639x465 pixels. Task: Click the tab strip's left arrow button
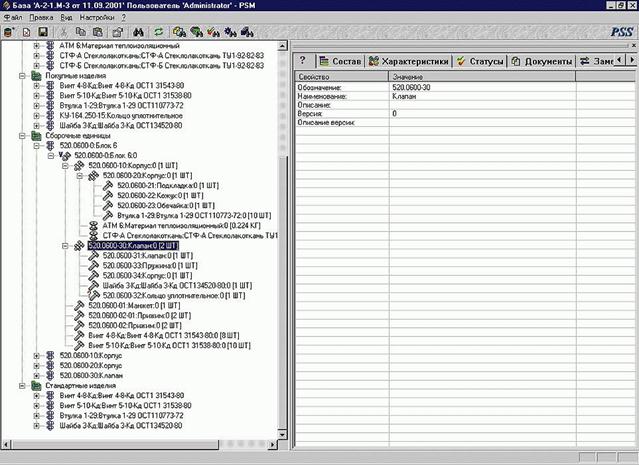click(619, 60)
